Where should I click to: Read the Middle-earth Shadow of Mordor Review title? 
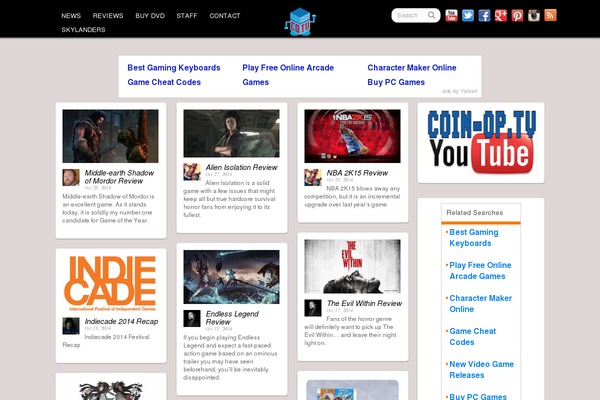[119, 177]
